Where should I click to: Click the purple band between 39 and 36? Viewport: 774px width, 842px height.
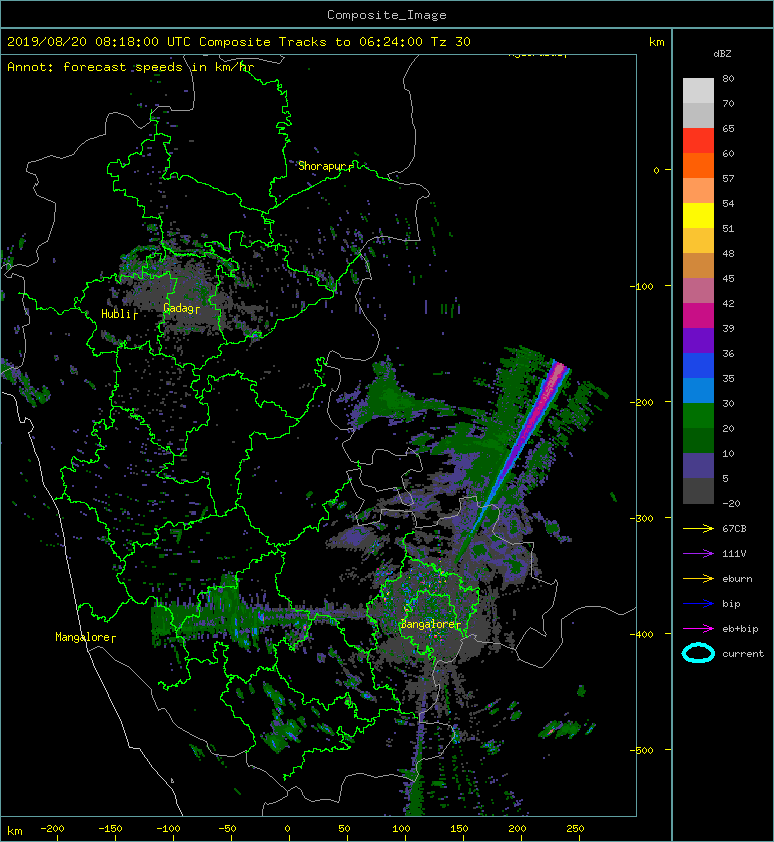click(x=698, y=340)
